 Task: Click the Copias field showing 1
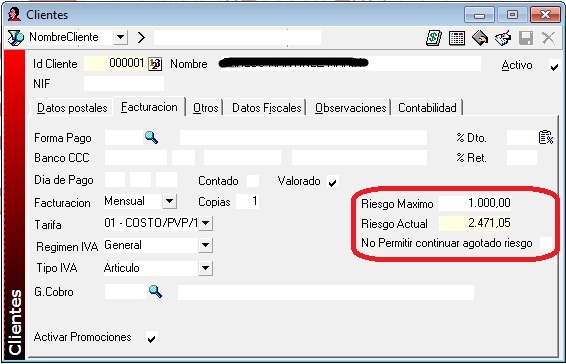point(247,201)
